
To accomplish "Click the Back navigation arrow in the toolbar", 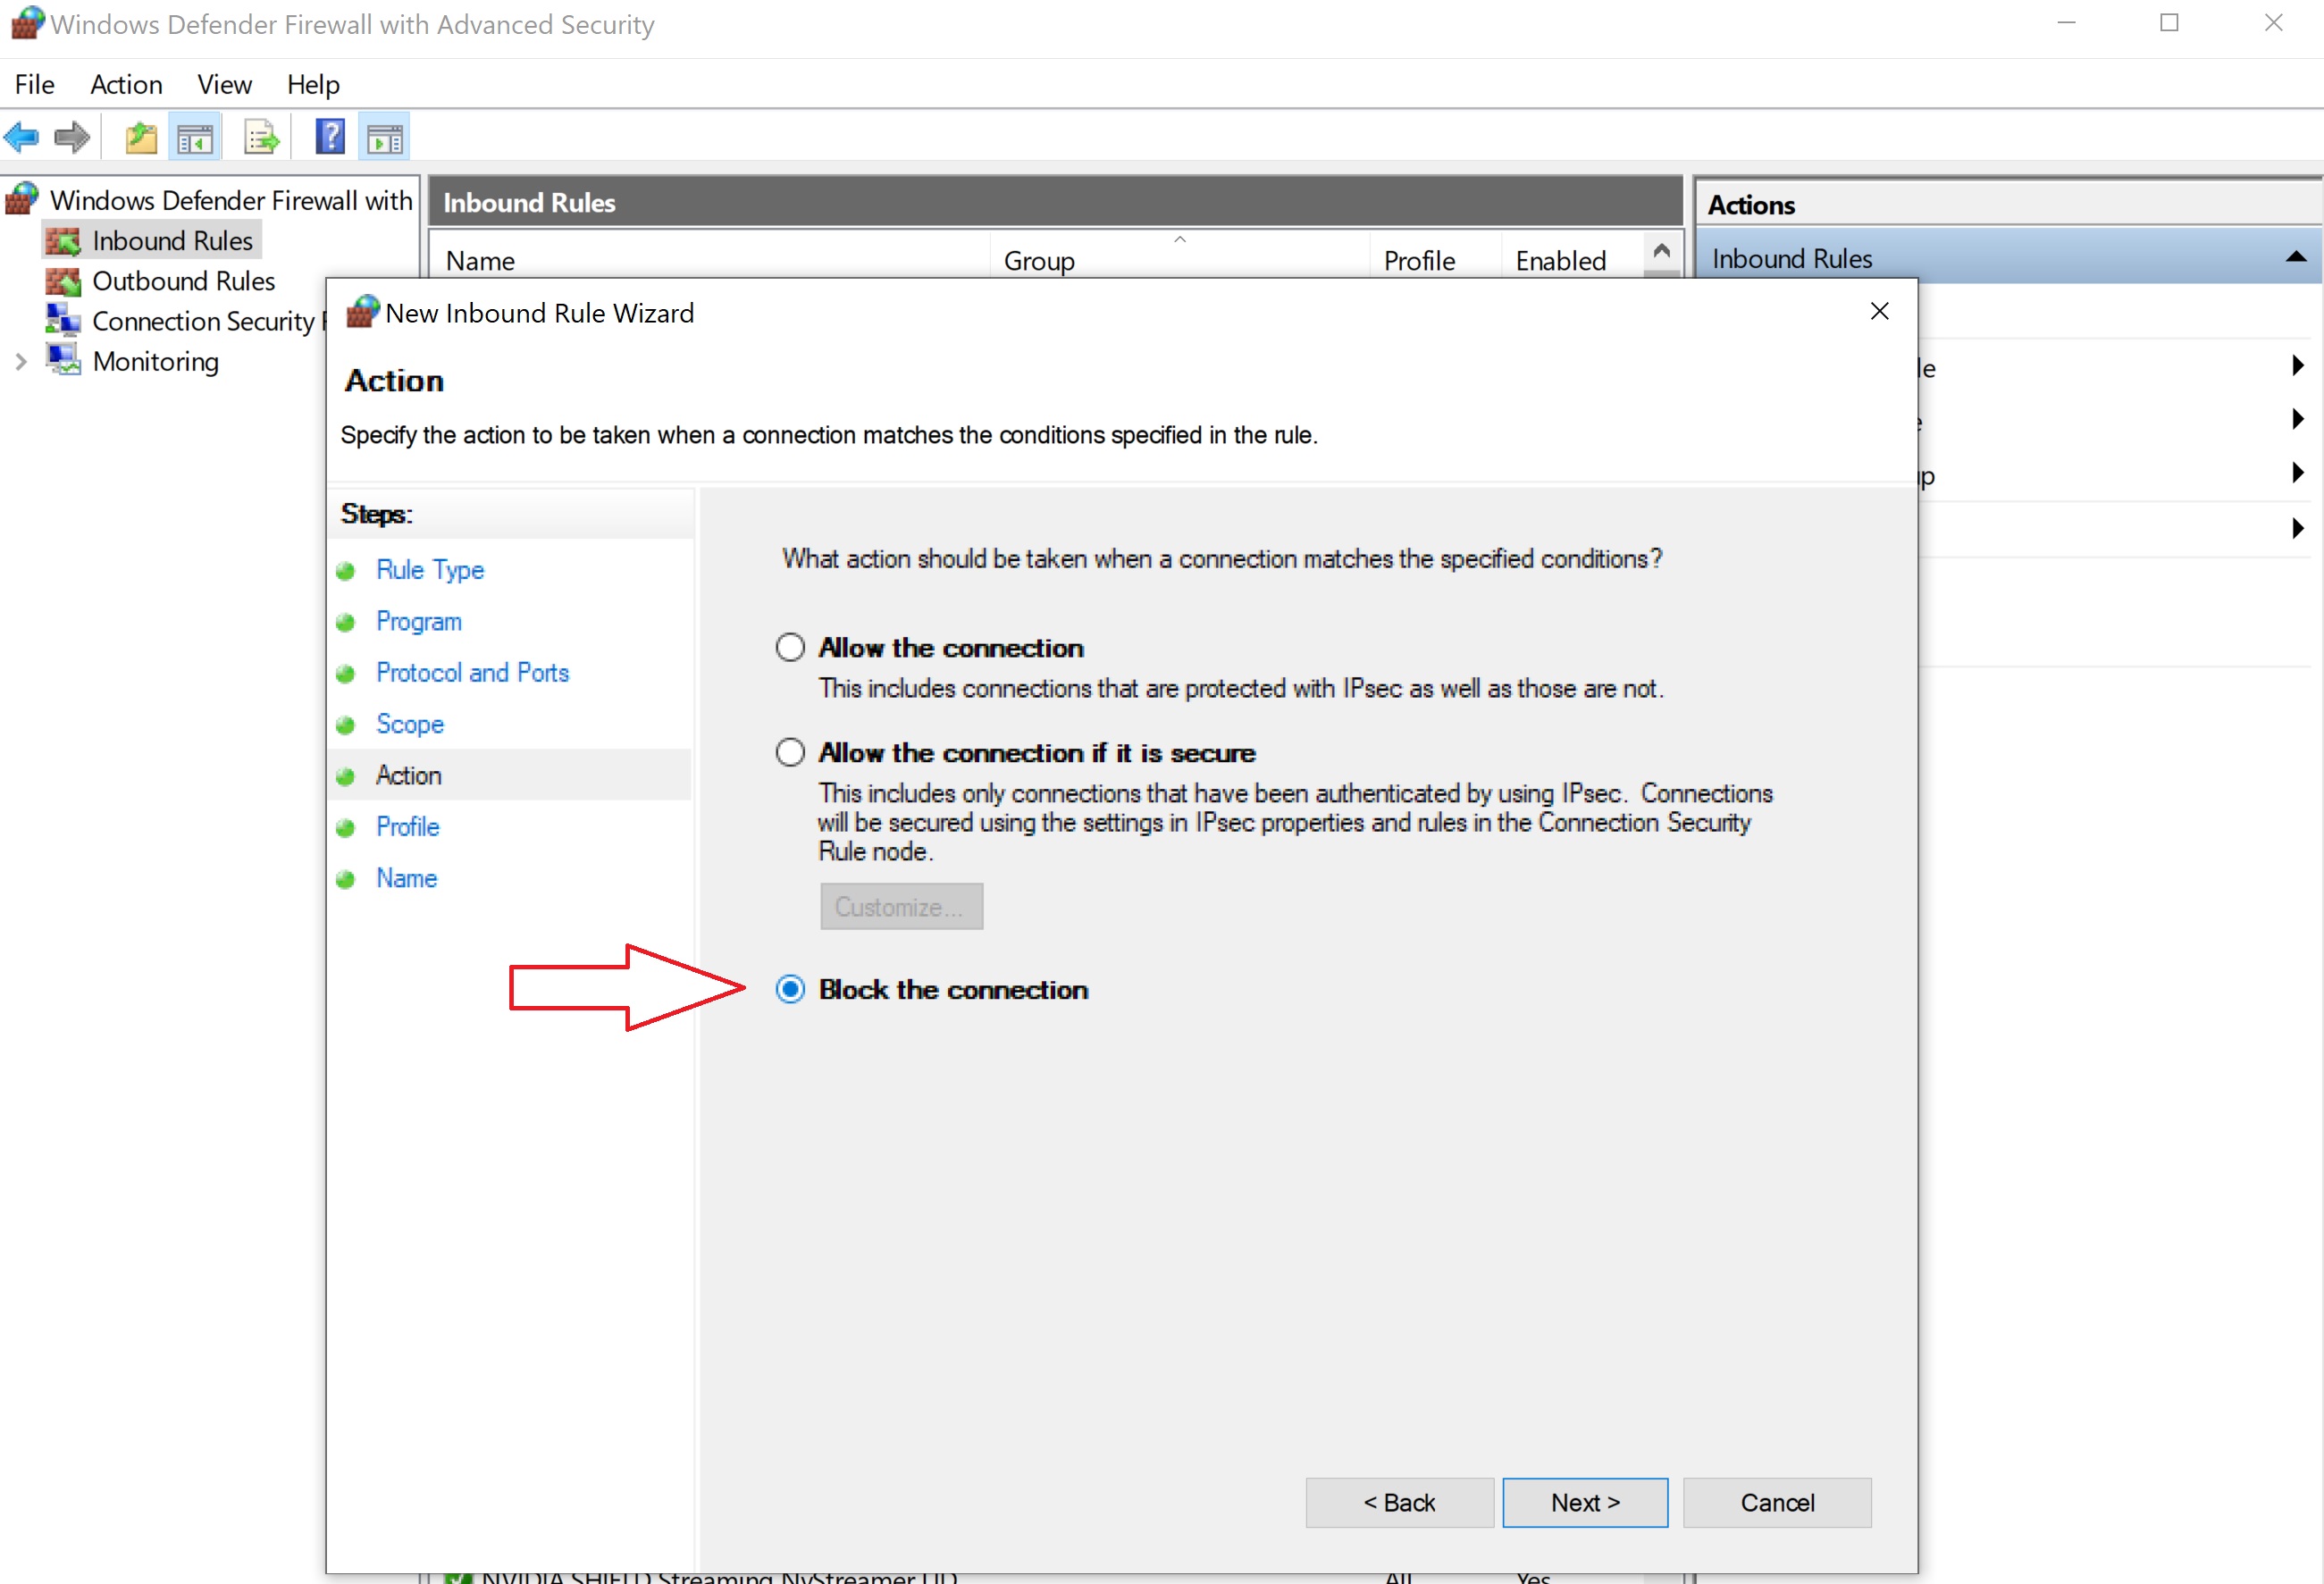I will pyautogui.click(x=21, y=137).
